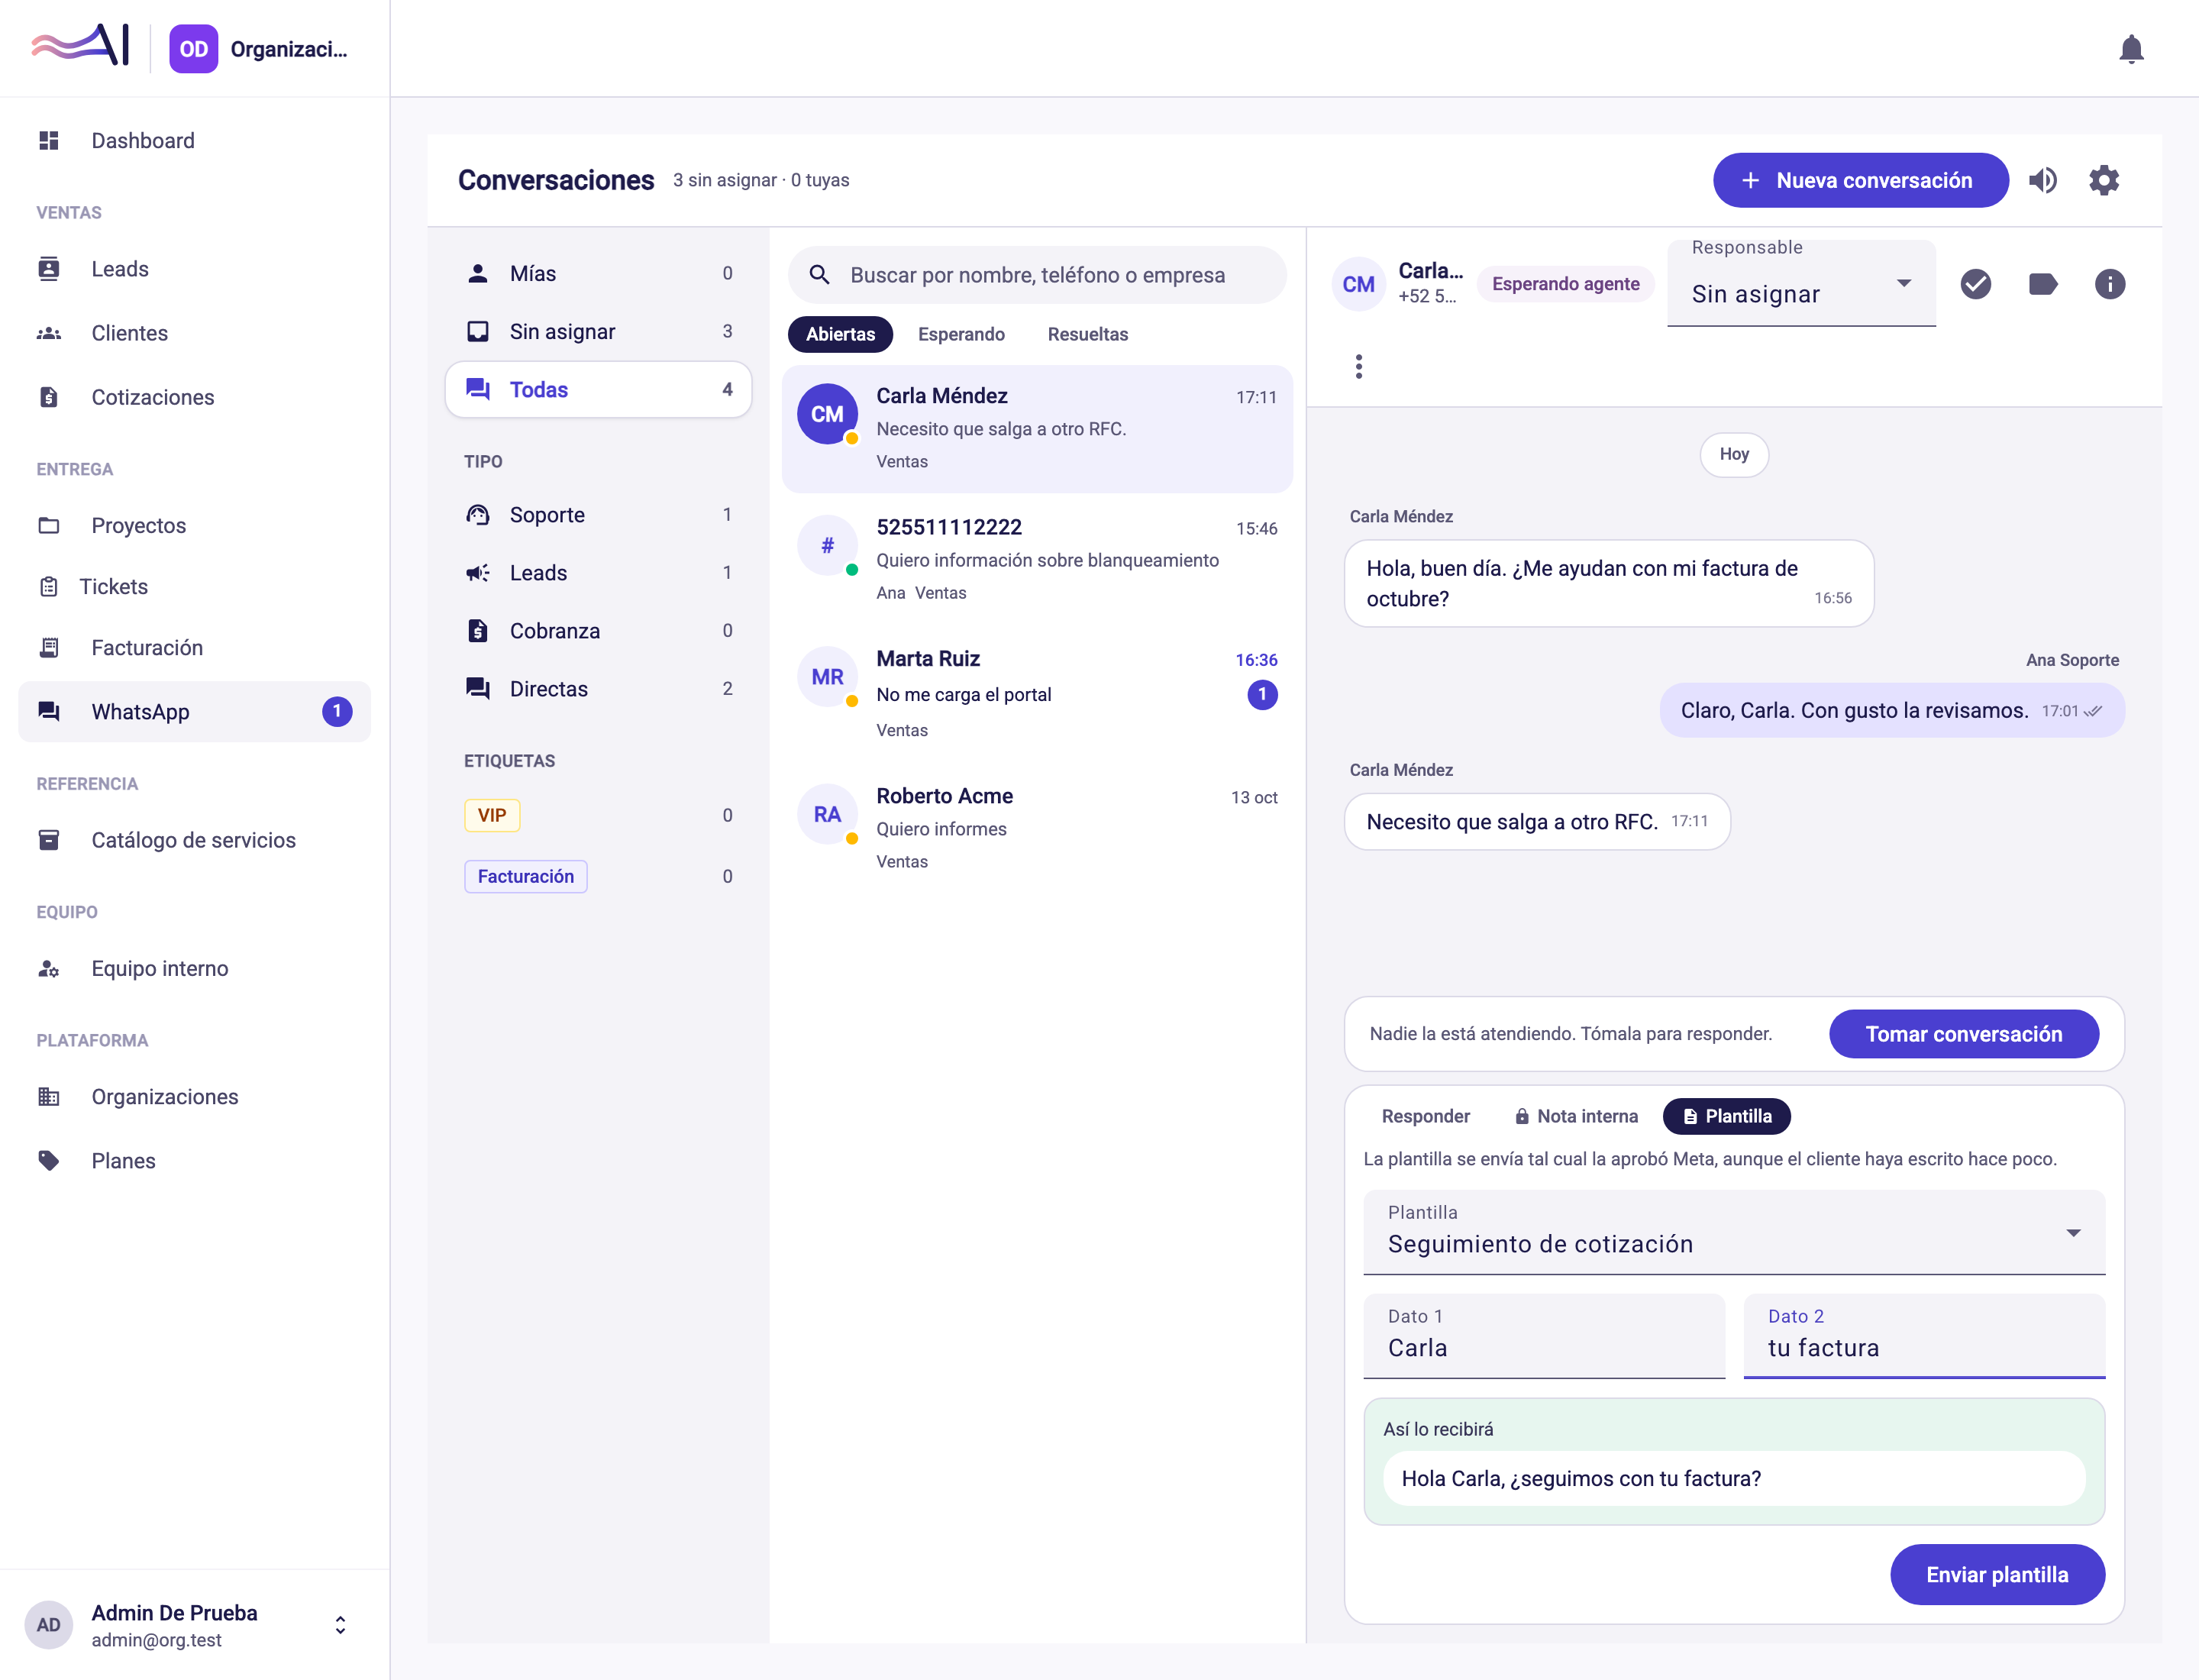The height and width of the screenshot is (1680, 2199).
Task: Filter conversations by Sin asignar
Action: click(x=598, y=331)
